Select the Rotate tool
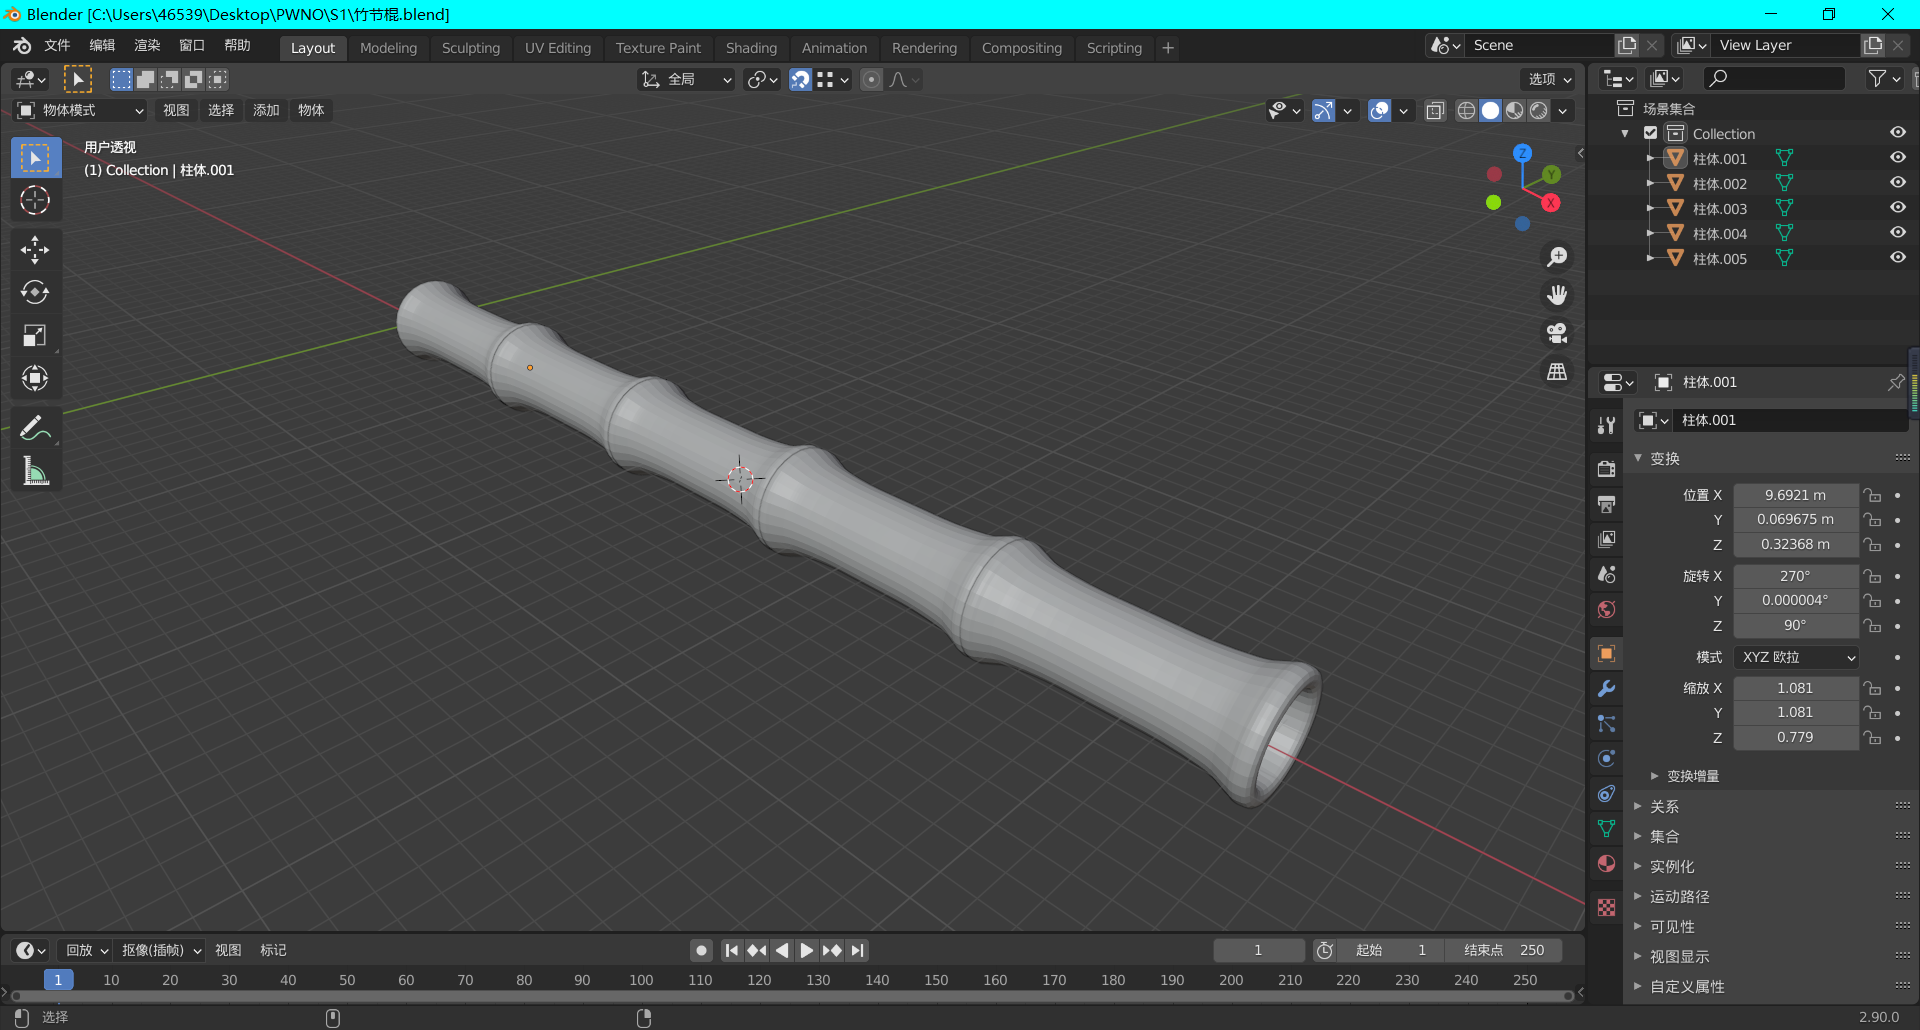 (35, 292)
